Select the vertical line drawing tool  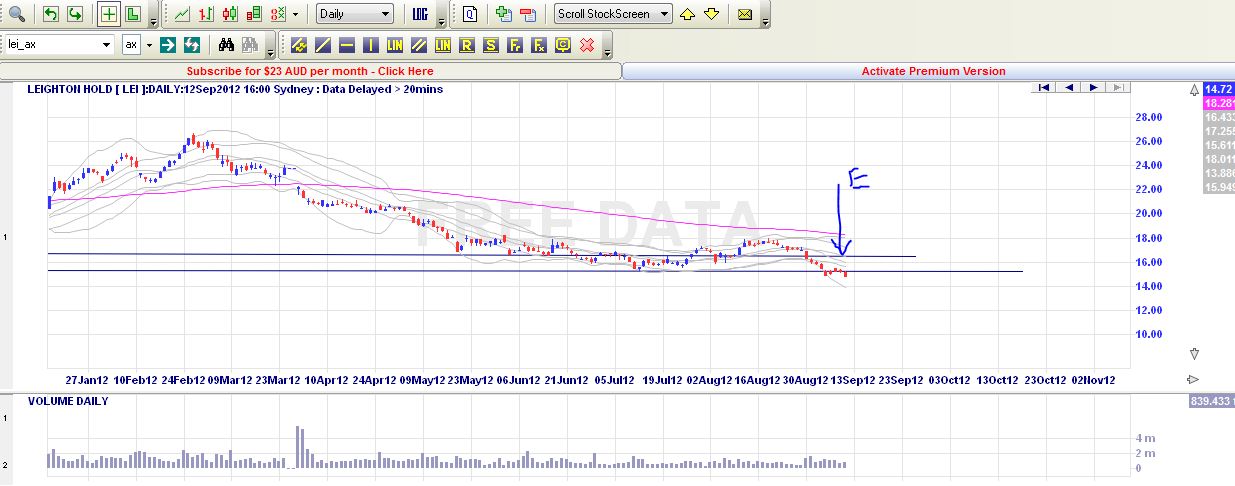pyautogui.click(x=371, y=45)
